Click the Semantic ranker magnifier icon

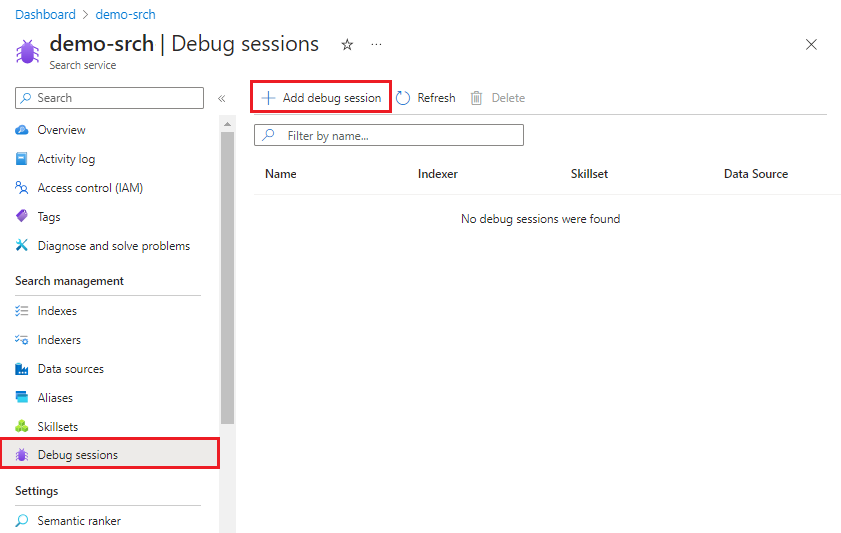tap(22, 521)
